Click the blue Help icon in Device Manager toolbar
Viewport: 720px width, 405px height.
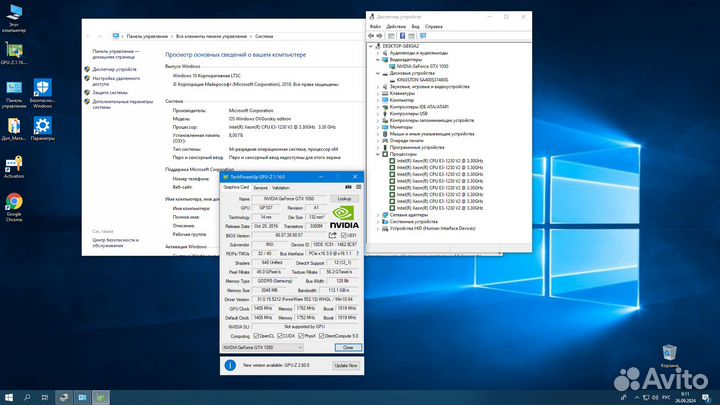(x=402, y=36)
